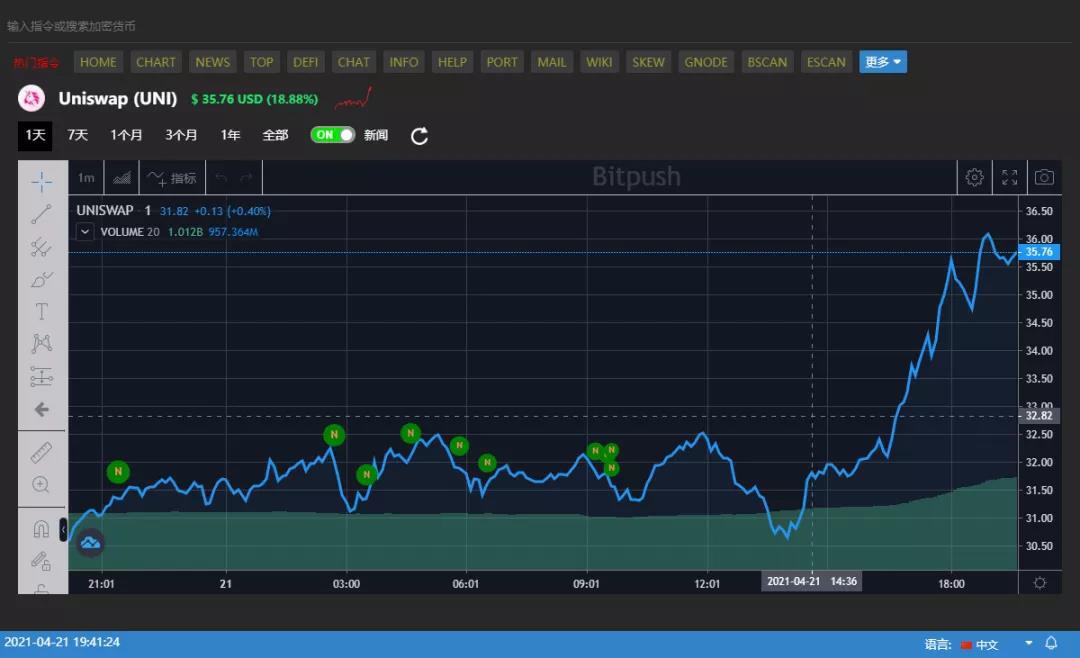Select the brush drawing tool
Viewport: 1080px width, 658px height.
(41, 280)
